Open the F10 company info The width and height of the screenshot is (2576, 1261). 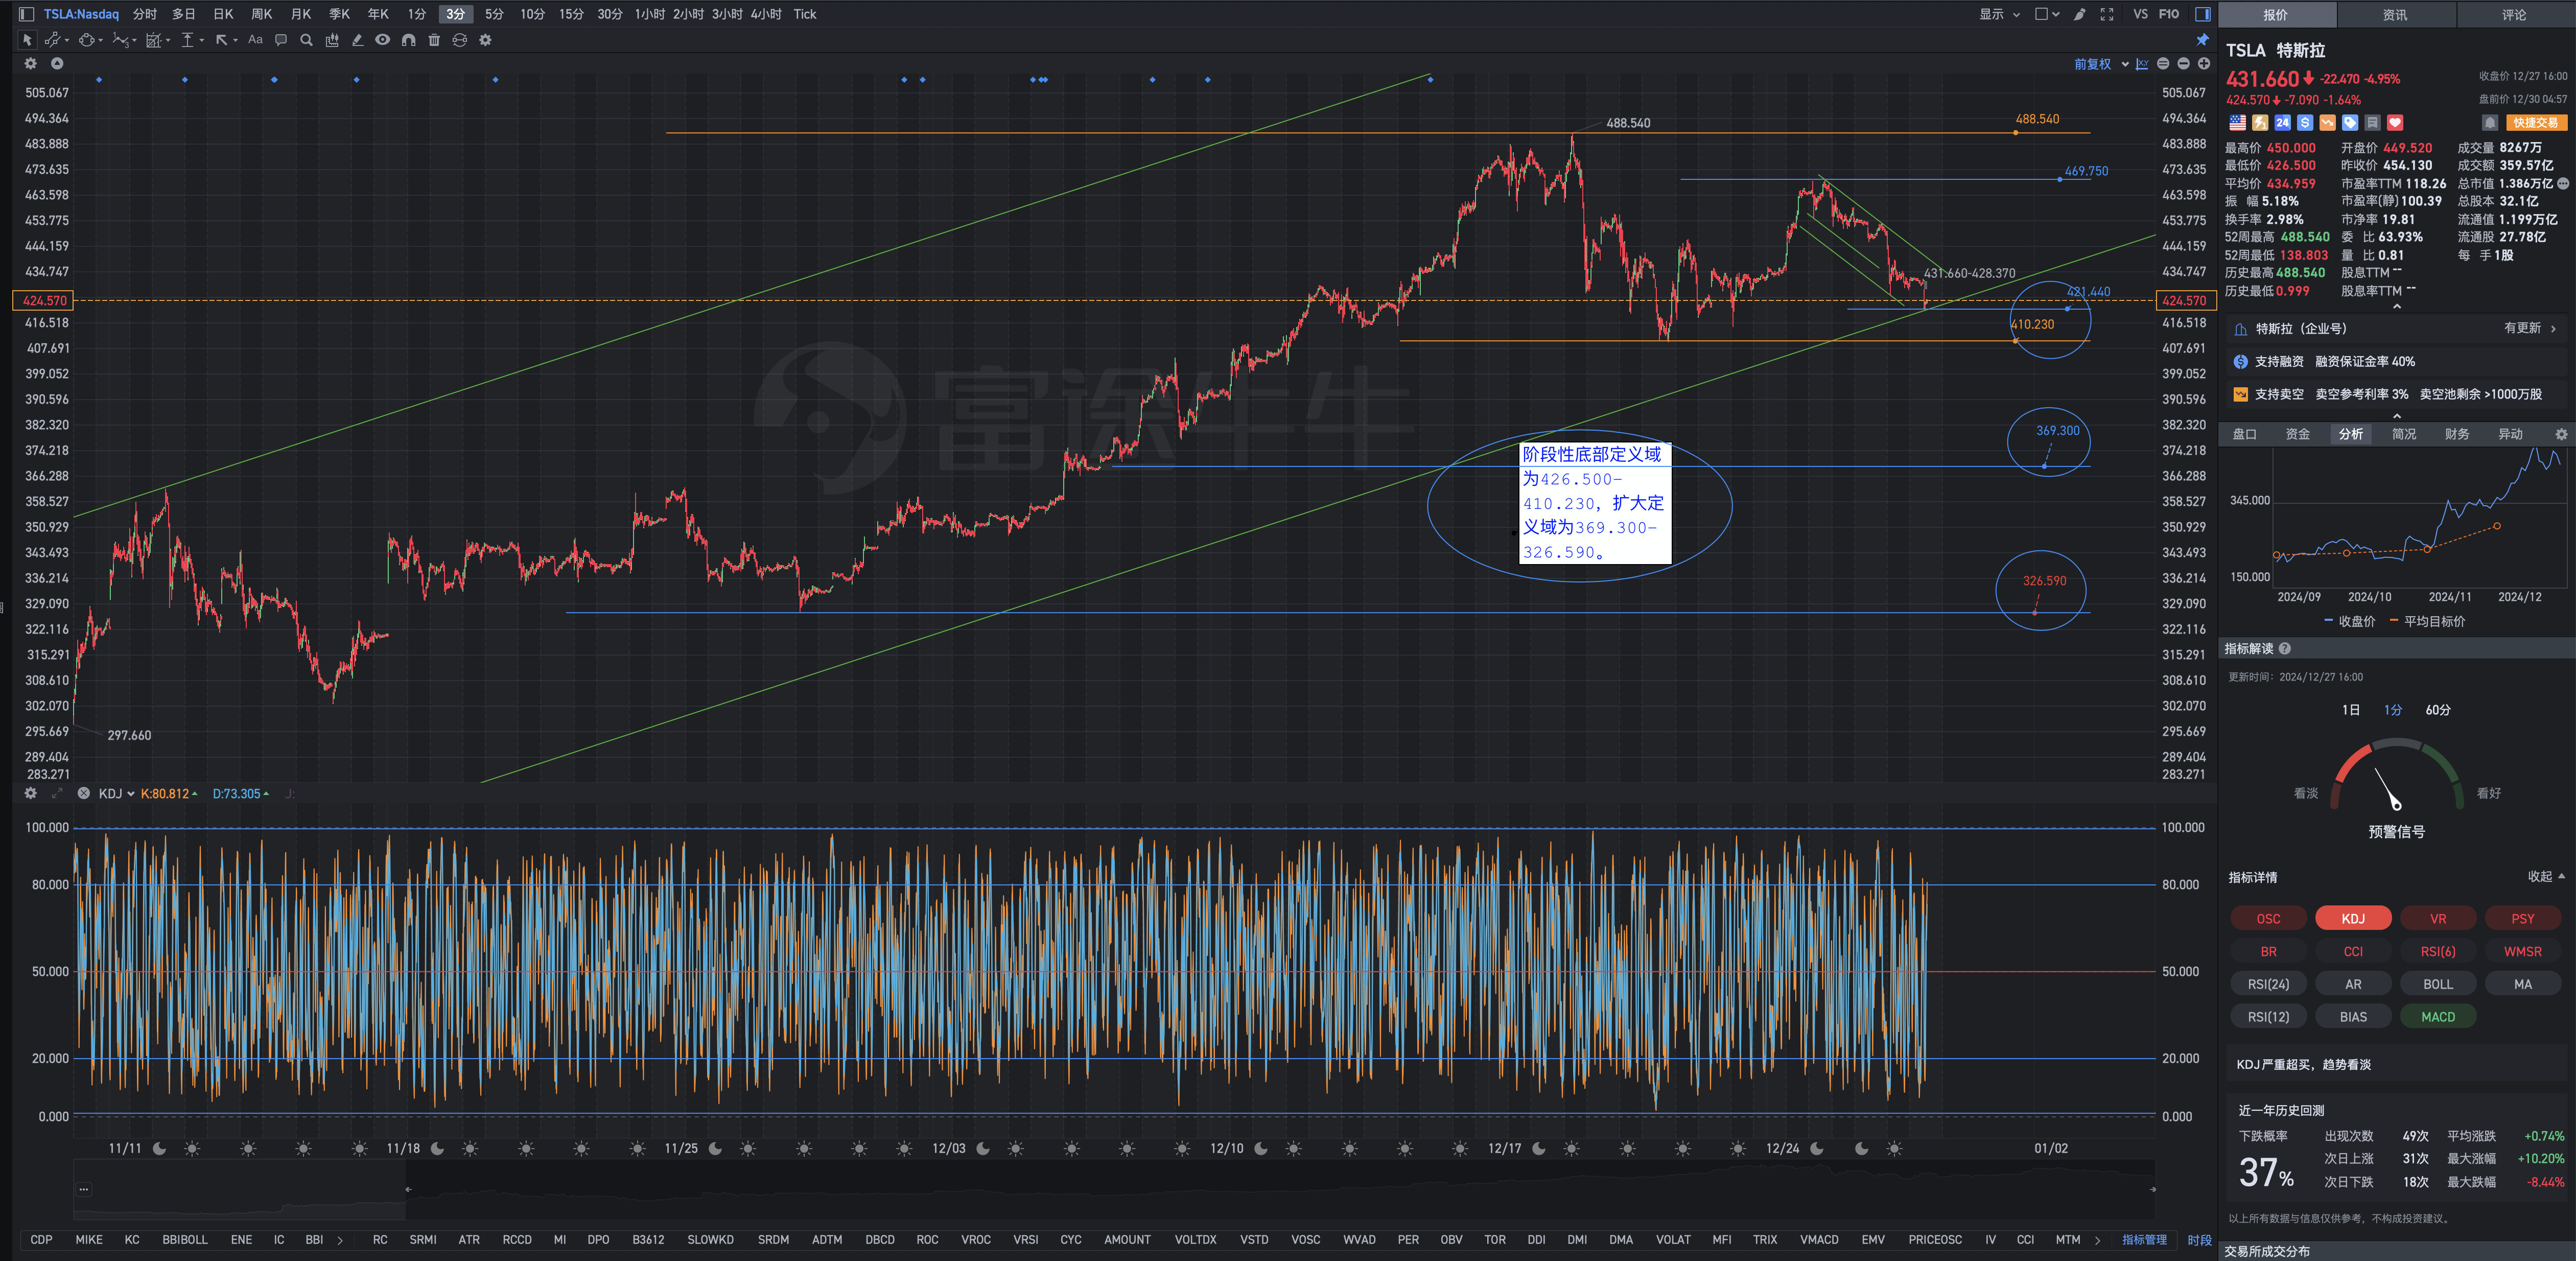2169,14
